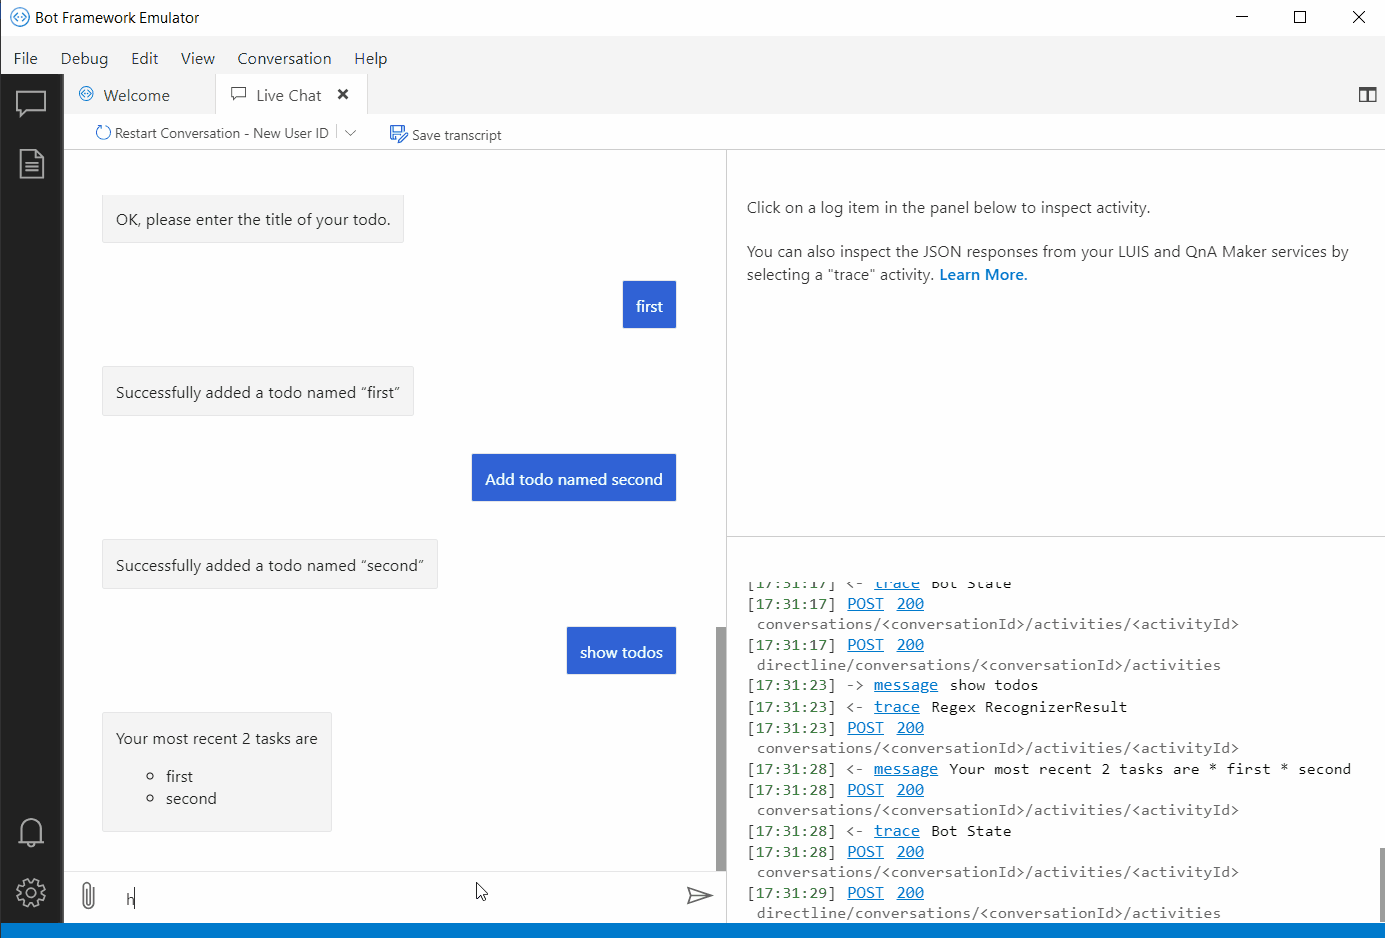Open the Regex RecognizerResult trace link

(897, 707)
